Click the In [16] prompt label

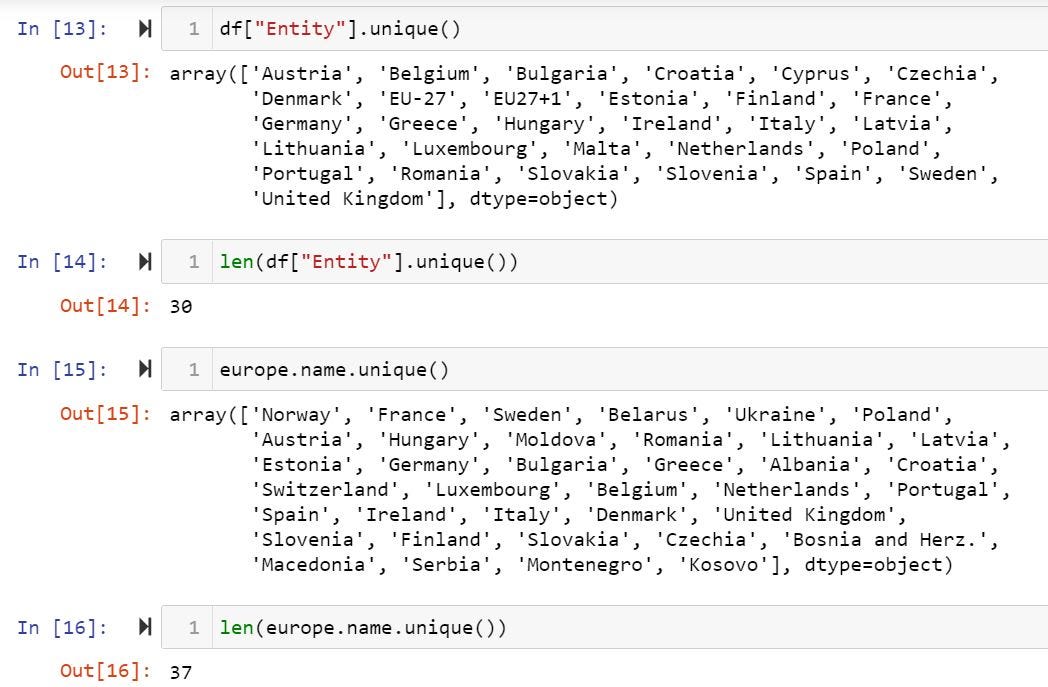tap(62, 628)
